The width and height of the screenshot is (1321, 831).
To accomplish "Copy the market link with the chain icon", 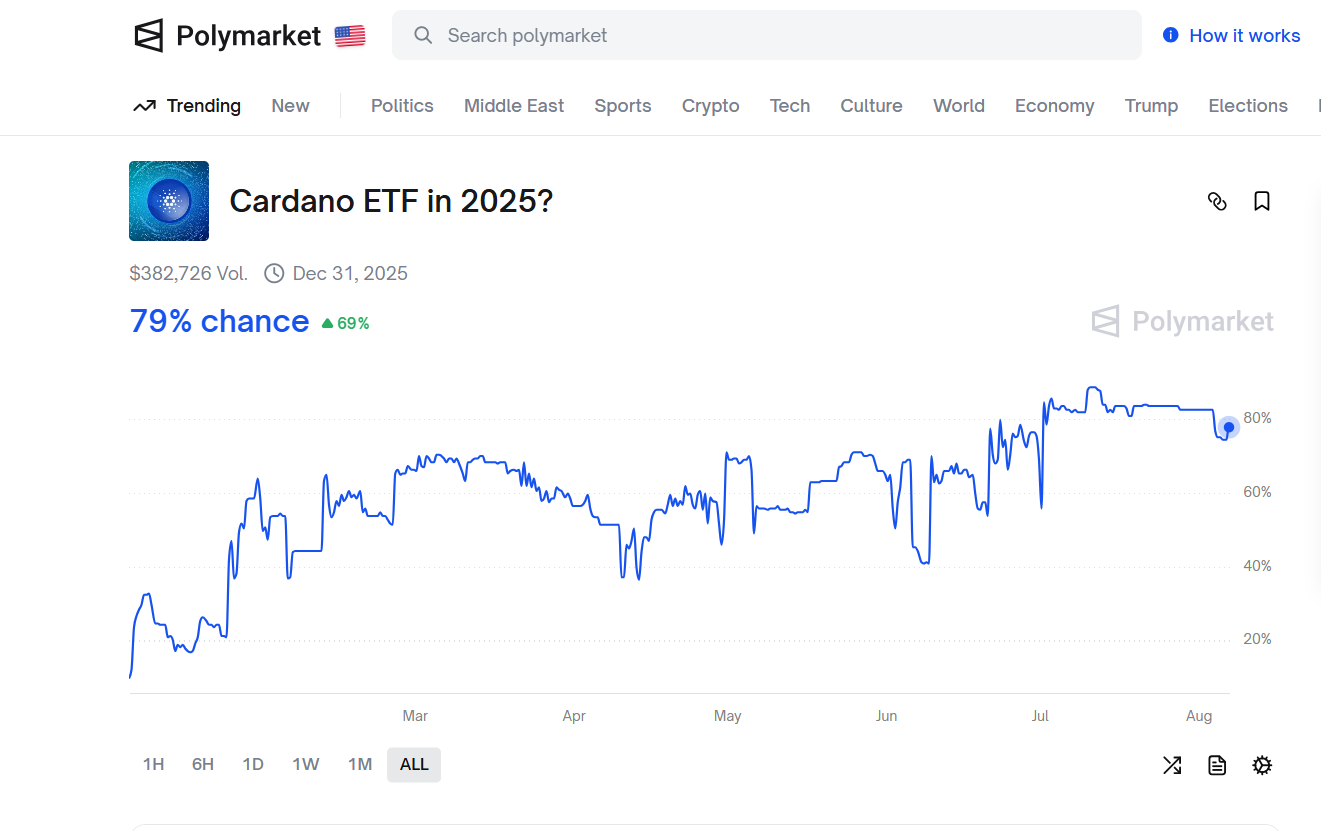I will click(x=1217, y=202).
